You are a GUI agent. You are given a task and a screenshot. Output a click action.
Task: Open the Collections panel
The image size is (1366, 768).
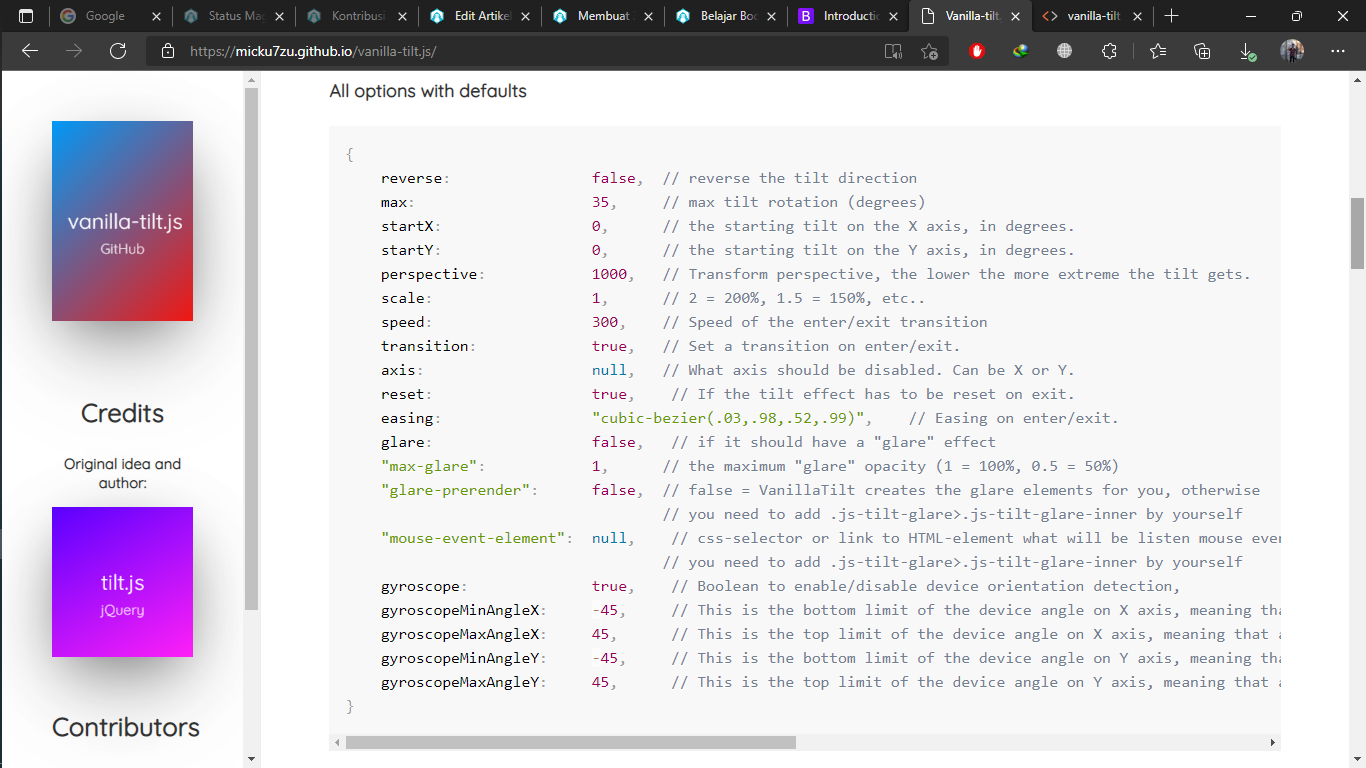pyautogui.click(x=1203, y=51)
